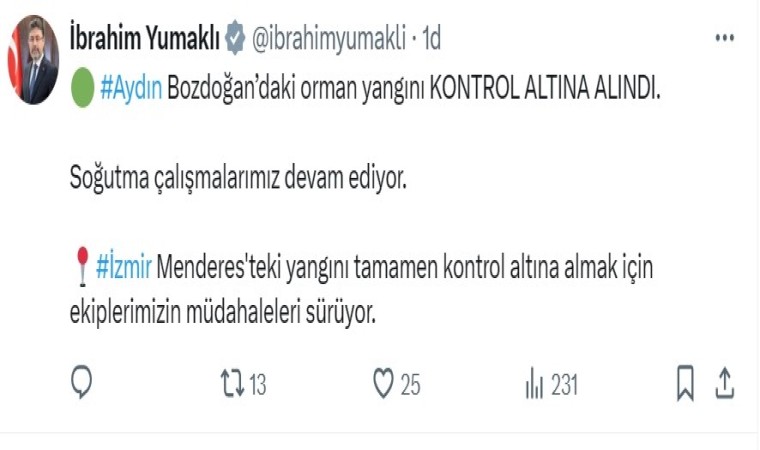This screenshot has width=760, height=450.
Task: Click the green circle emoji before #Aydın
Action: tap(82, 88)
